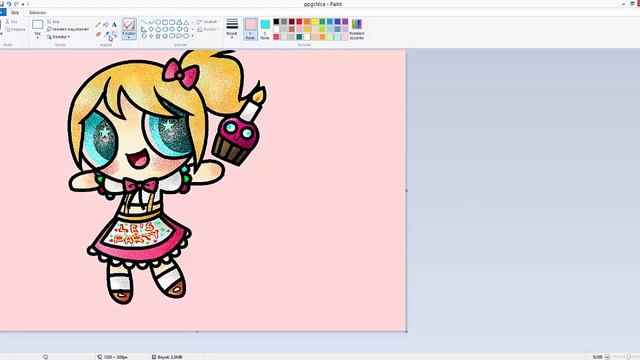Open the Size (Boyut) line thickness dropdown
Image resolution: width=640 pixels, height=360 pixels.
click(232, 29)
